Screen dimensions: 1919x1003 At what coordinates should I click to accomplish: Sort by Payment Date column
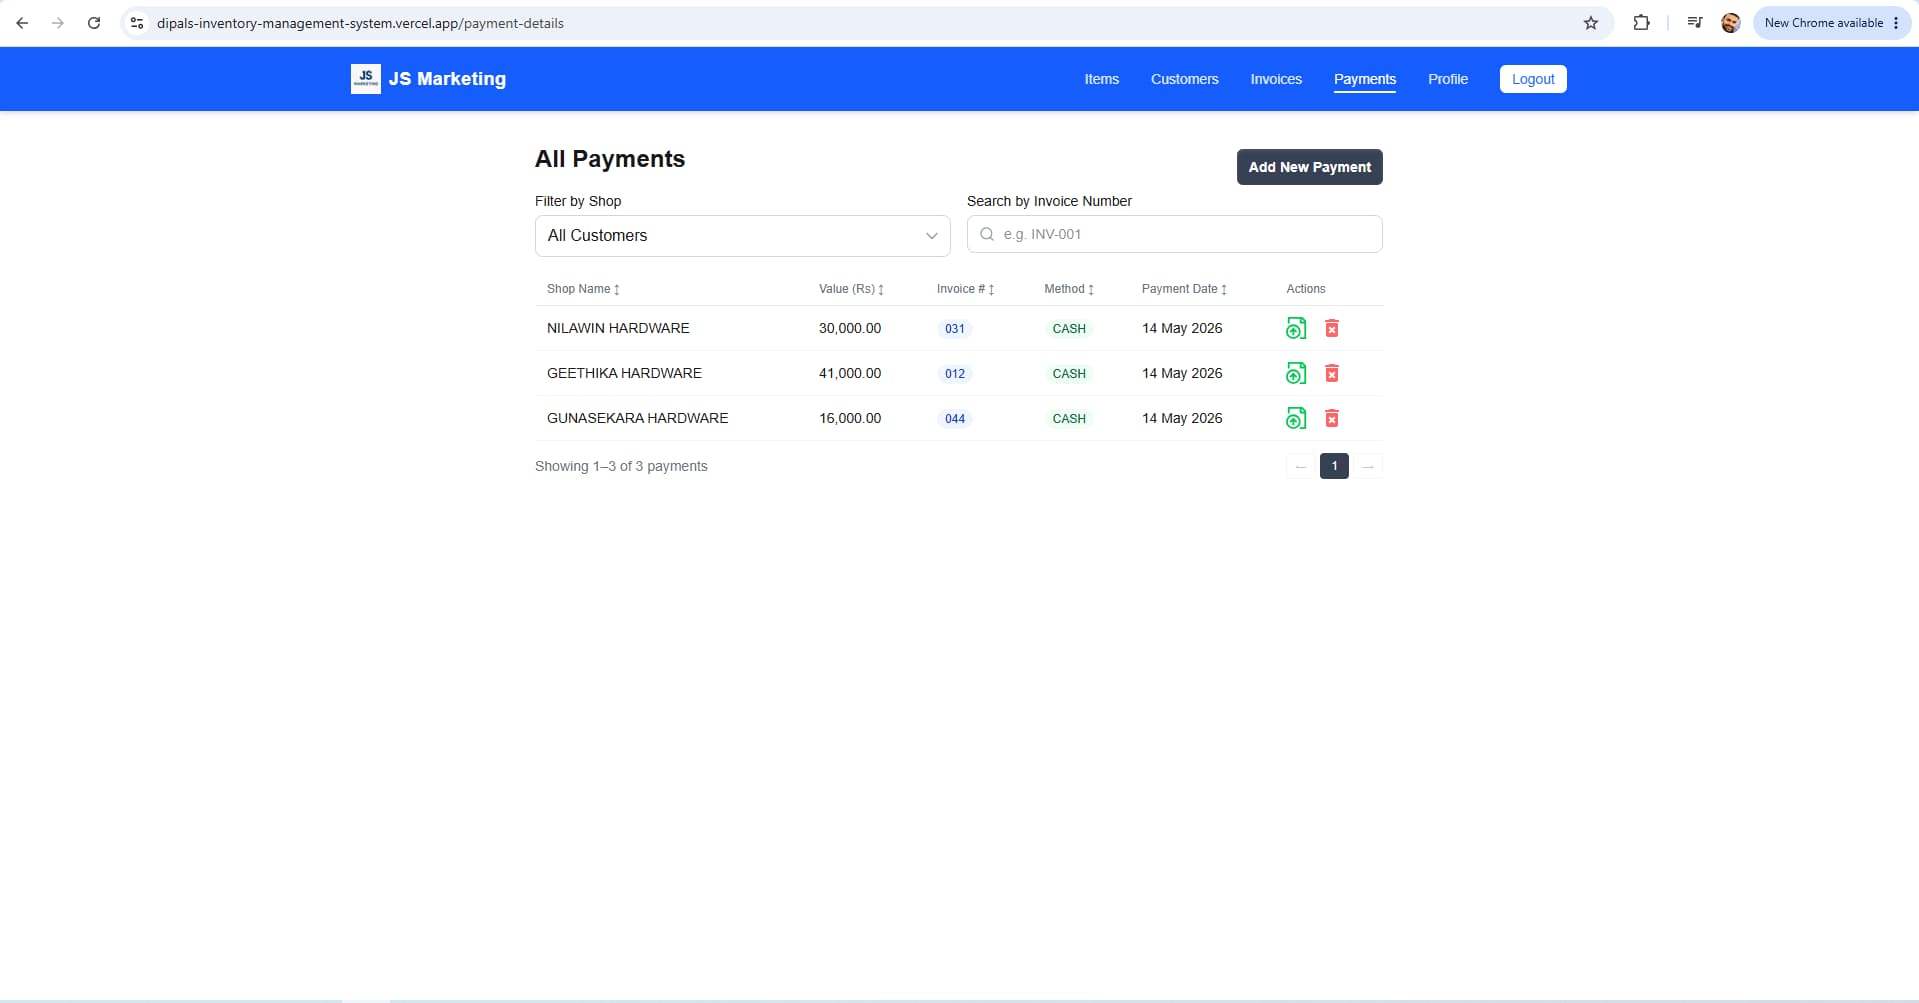pos(1184,289)
